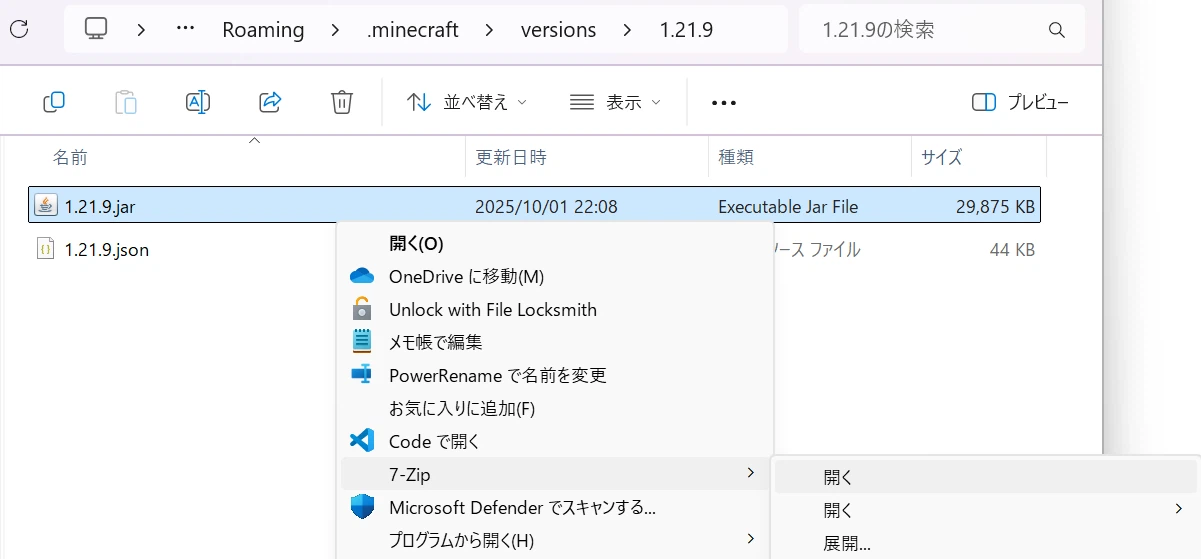Choose お気に入りに追加(F) menu entry
Viewport: 1201px width, 559px height.
pyautogui.click(x=555, y=408)
